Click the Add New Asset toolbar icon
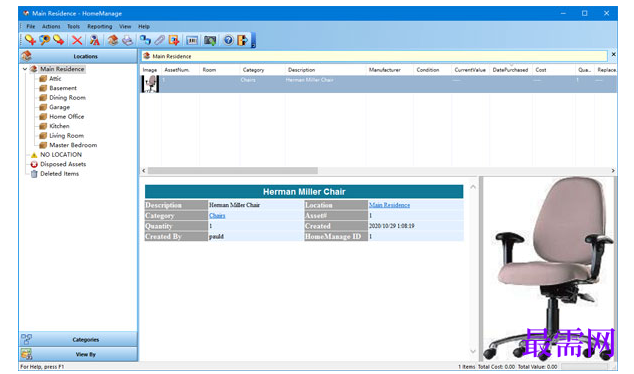634x374 pixels. [x=30, y=40]
